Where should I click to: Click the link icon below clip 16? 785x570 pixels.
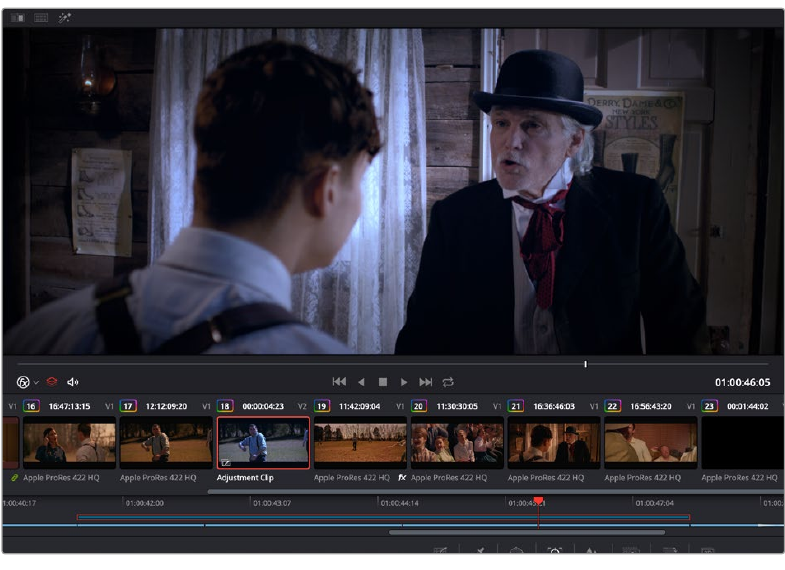coord(15,478)
